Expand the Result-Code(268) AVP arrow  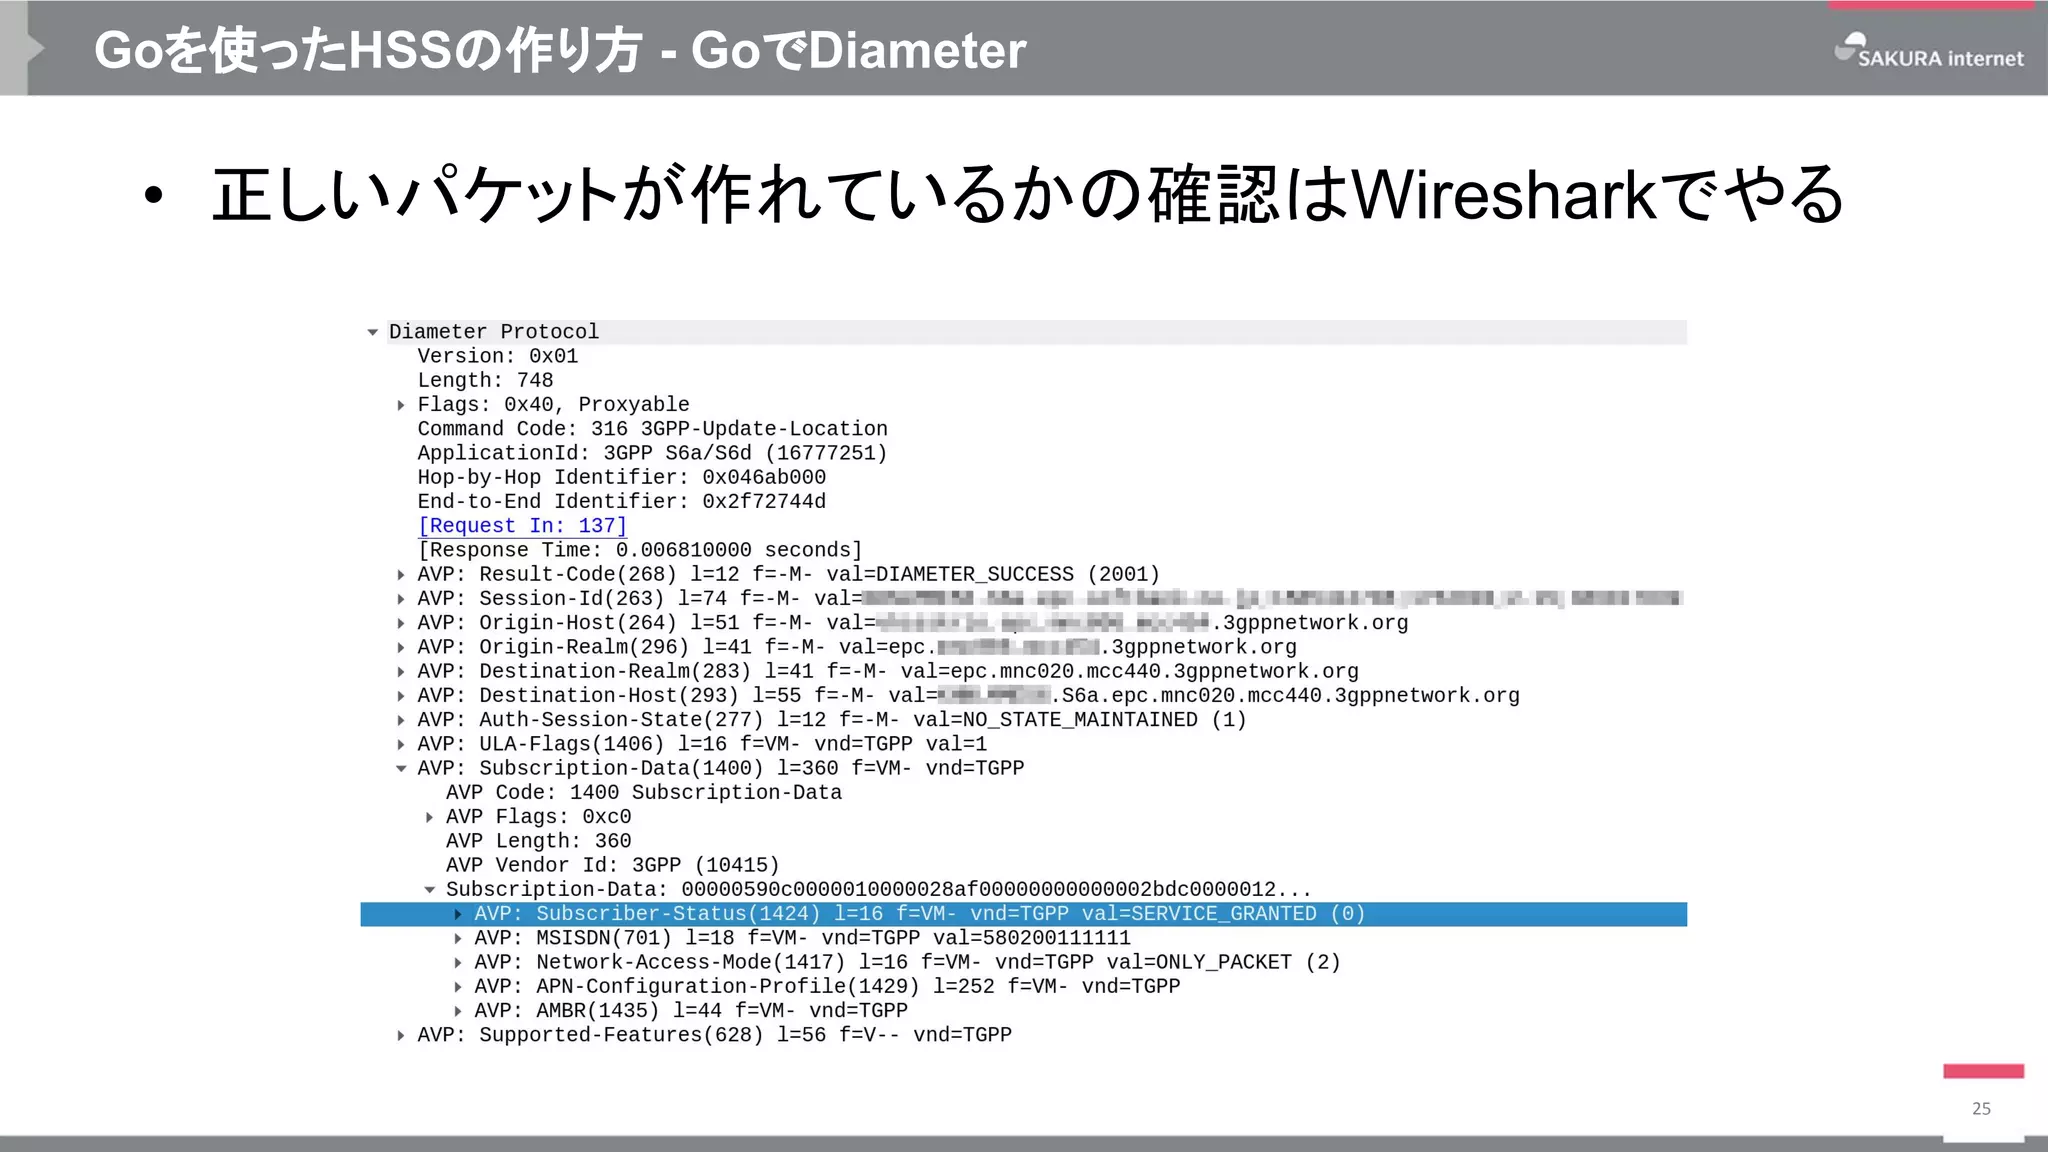(x=401, y=575)
